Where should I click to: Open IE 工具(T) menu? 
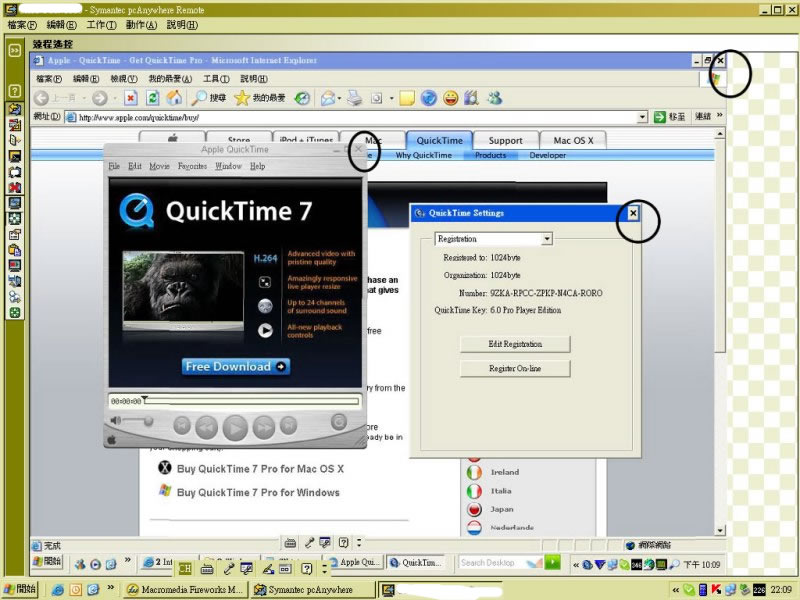pyautogui.click(x=216, y=79)
